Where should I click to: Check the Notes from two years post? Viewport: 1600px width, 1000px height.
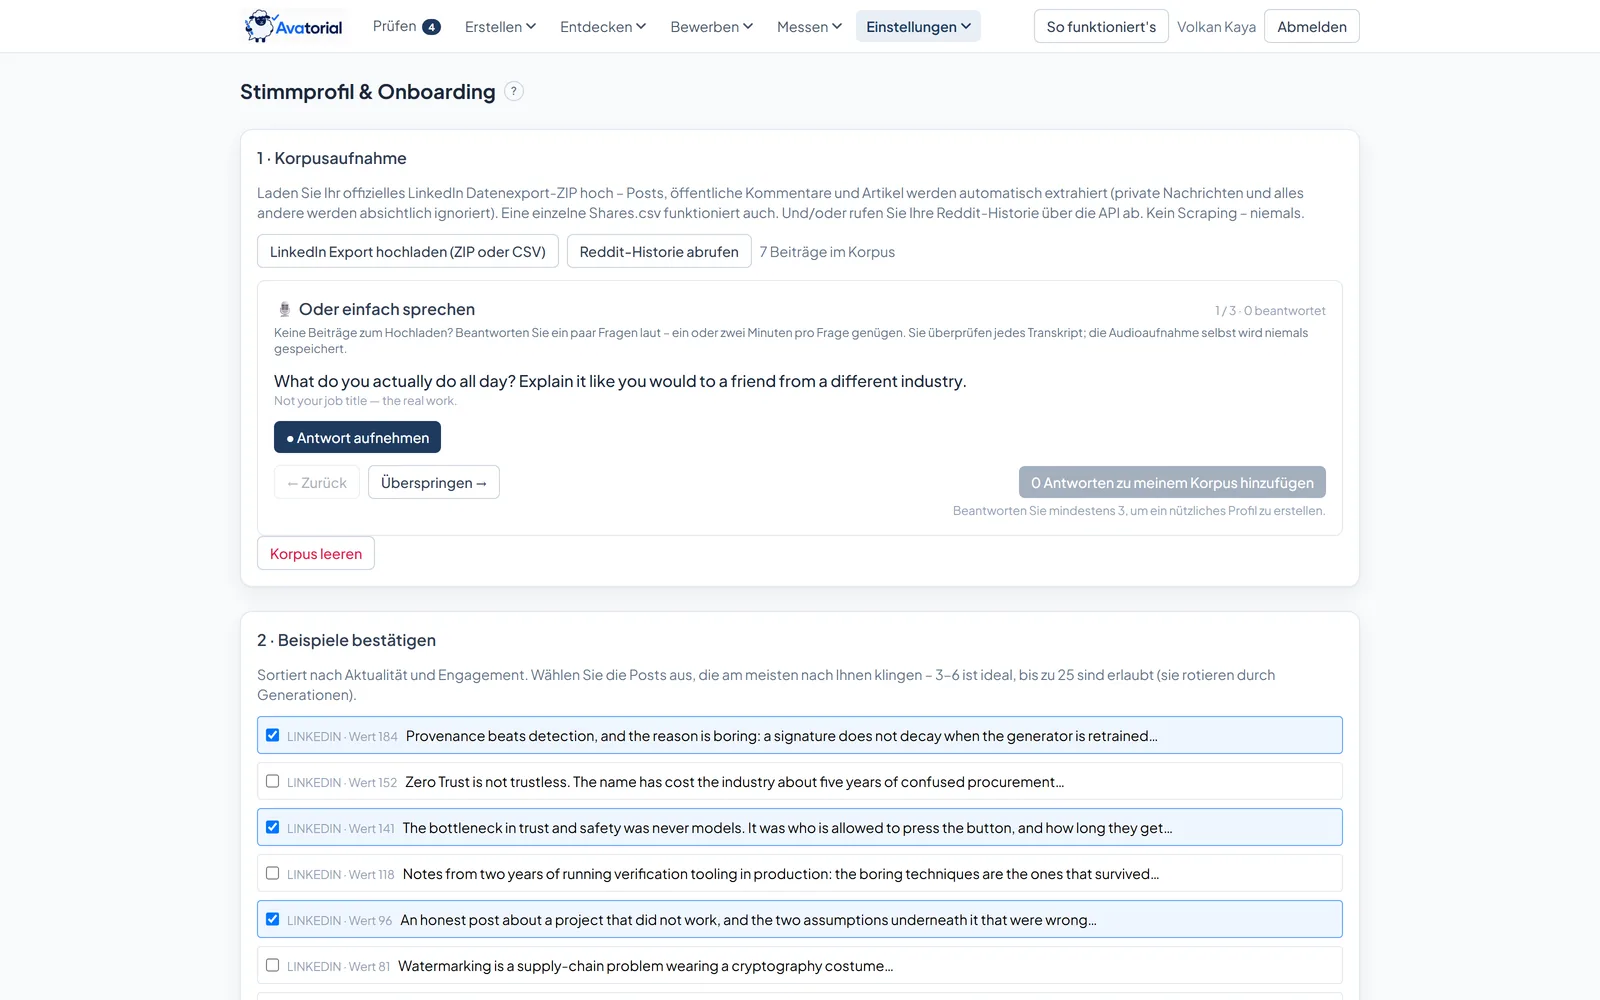click(272, 873)
